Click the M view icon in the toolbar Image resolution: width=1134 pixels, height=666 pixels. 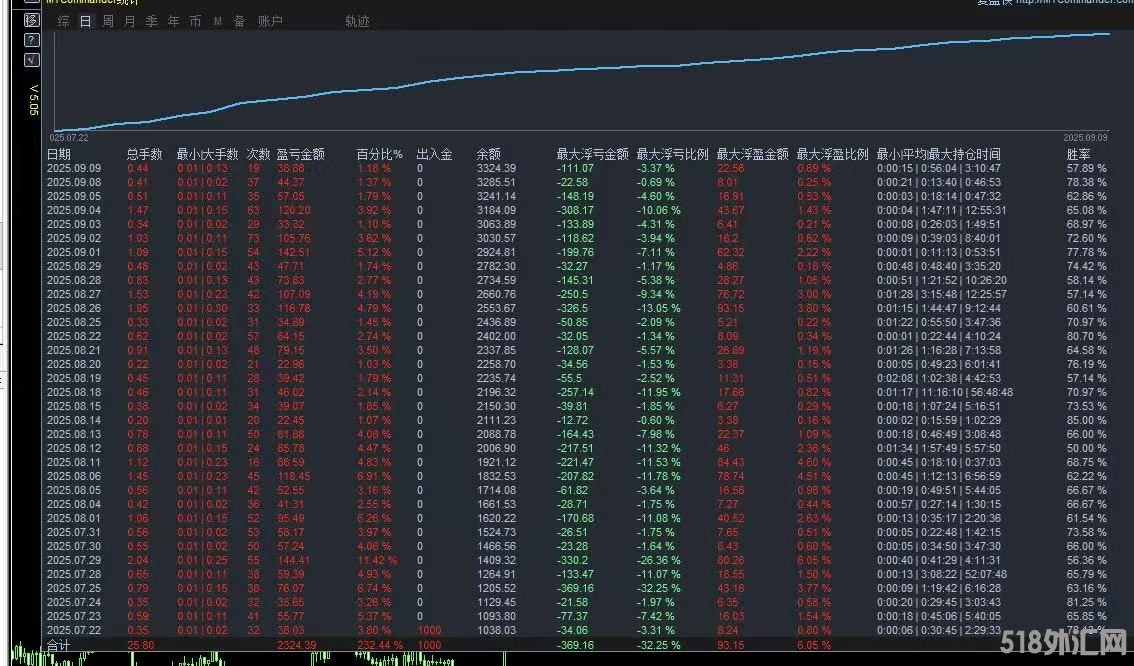click(216, 20)
